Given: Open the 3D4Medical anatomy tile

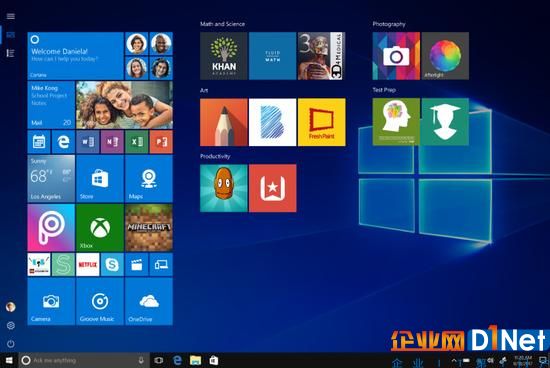Looking at the screenshot, I should point(321,56).
